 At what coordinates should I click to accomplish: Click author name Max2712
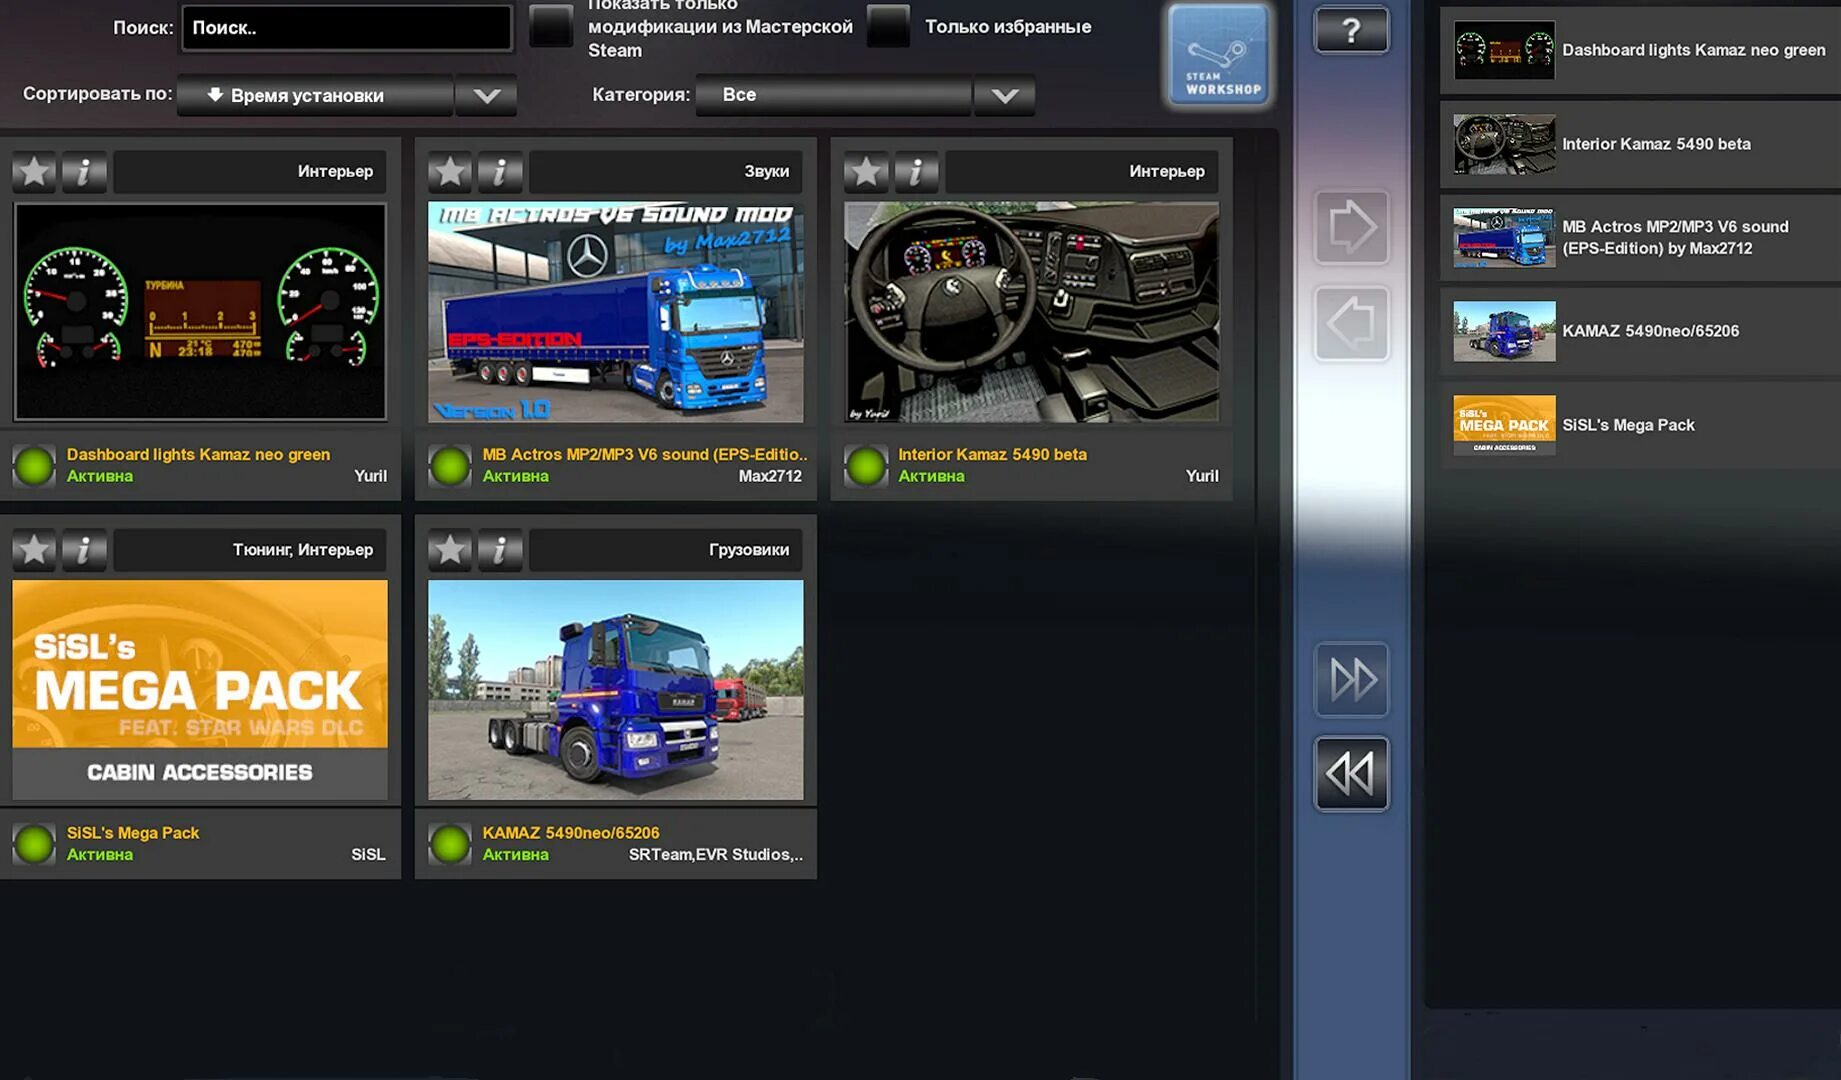point(770,476)
